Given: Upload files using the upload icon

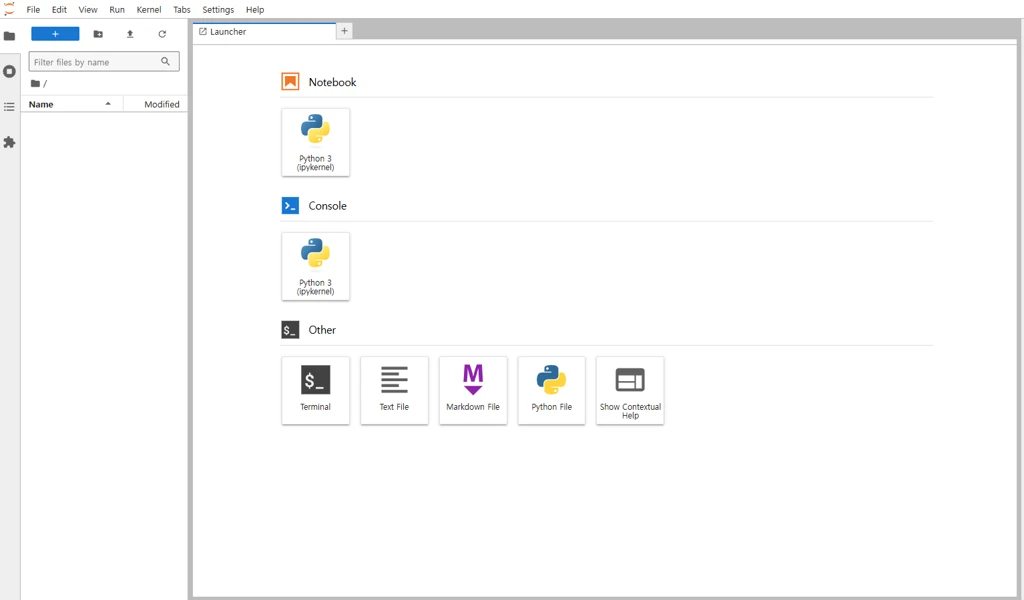Looking at the screenshot, I should (129, 33).
